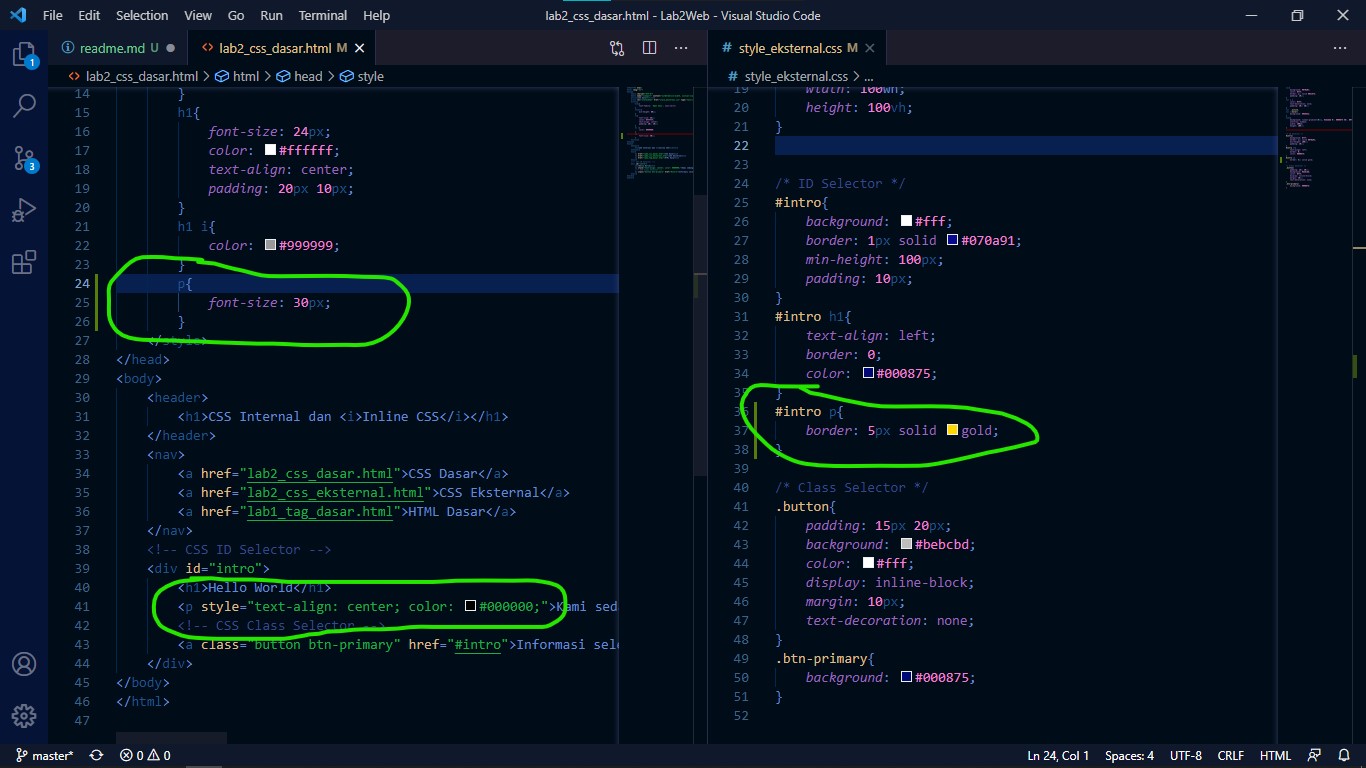Click the Synchronize Changes icon in status bar
Image resolution: width=1366 pixels, height=768 pixels.
coord(96,756)
